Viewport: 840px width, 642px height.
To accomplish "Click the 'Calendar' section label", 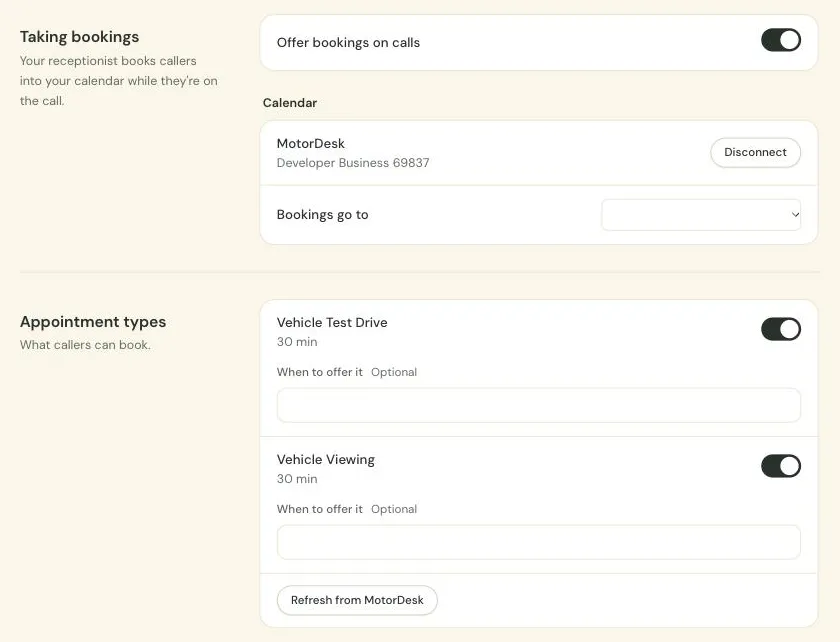I will [x=290, y=103].
